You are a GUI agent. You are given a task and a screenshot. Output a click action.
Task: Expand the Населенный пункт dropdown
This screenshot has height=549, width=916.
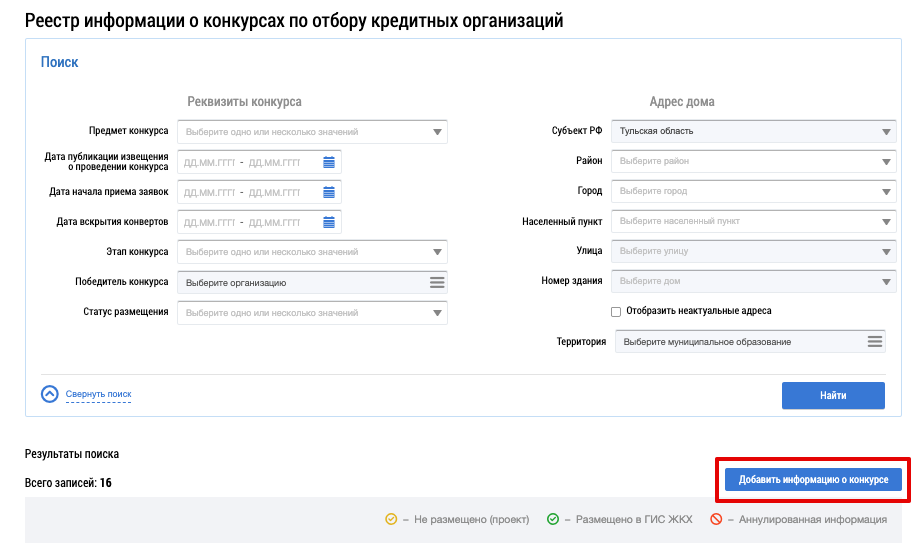tap(887, 222)
